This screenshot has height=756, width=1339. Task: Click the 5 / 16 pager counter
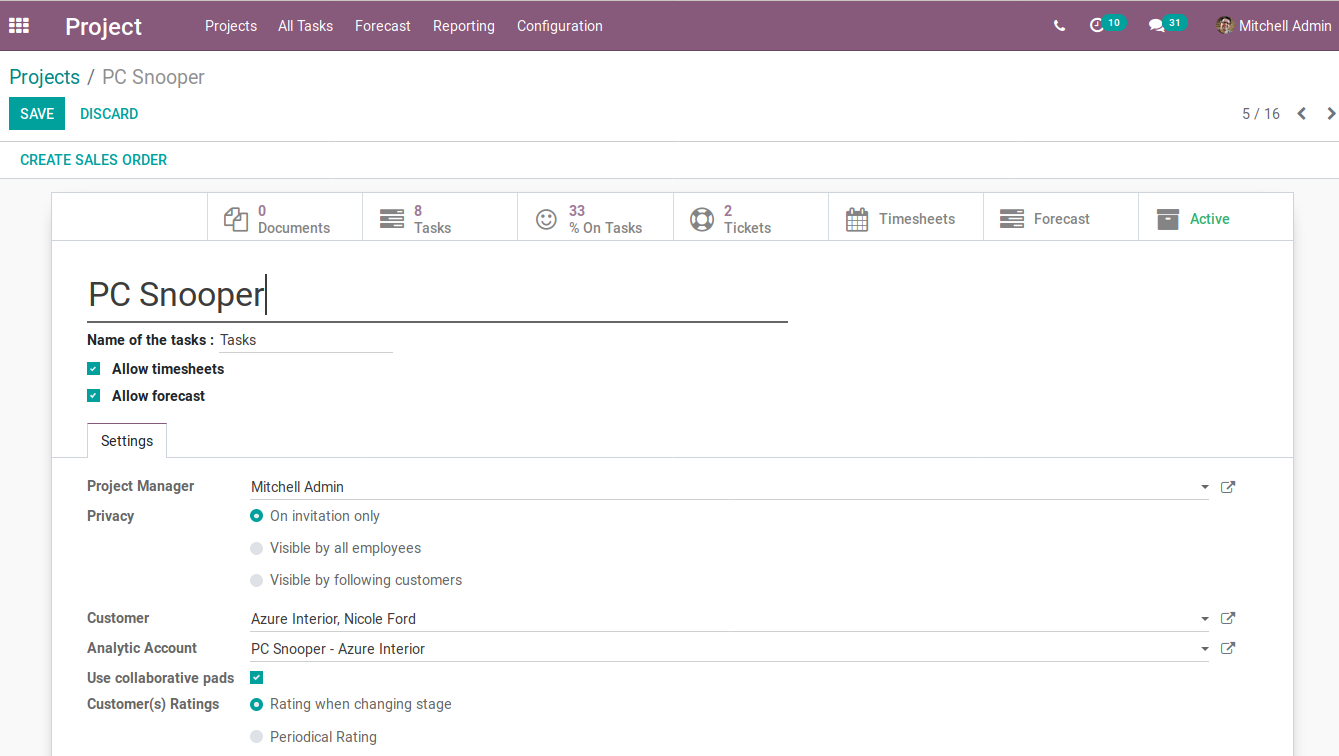tap(1261, 114)
